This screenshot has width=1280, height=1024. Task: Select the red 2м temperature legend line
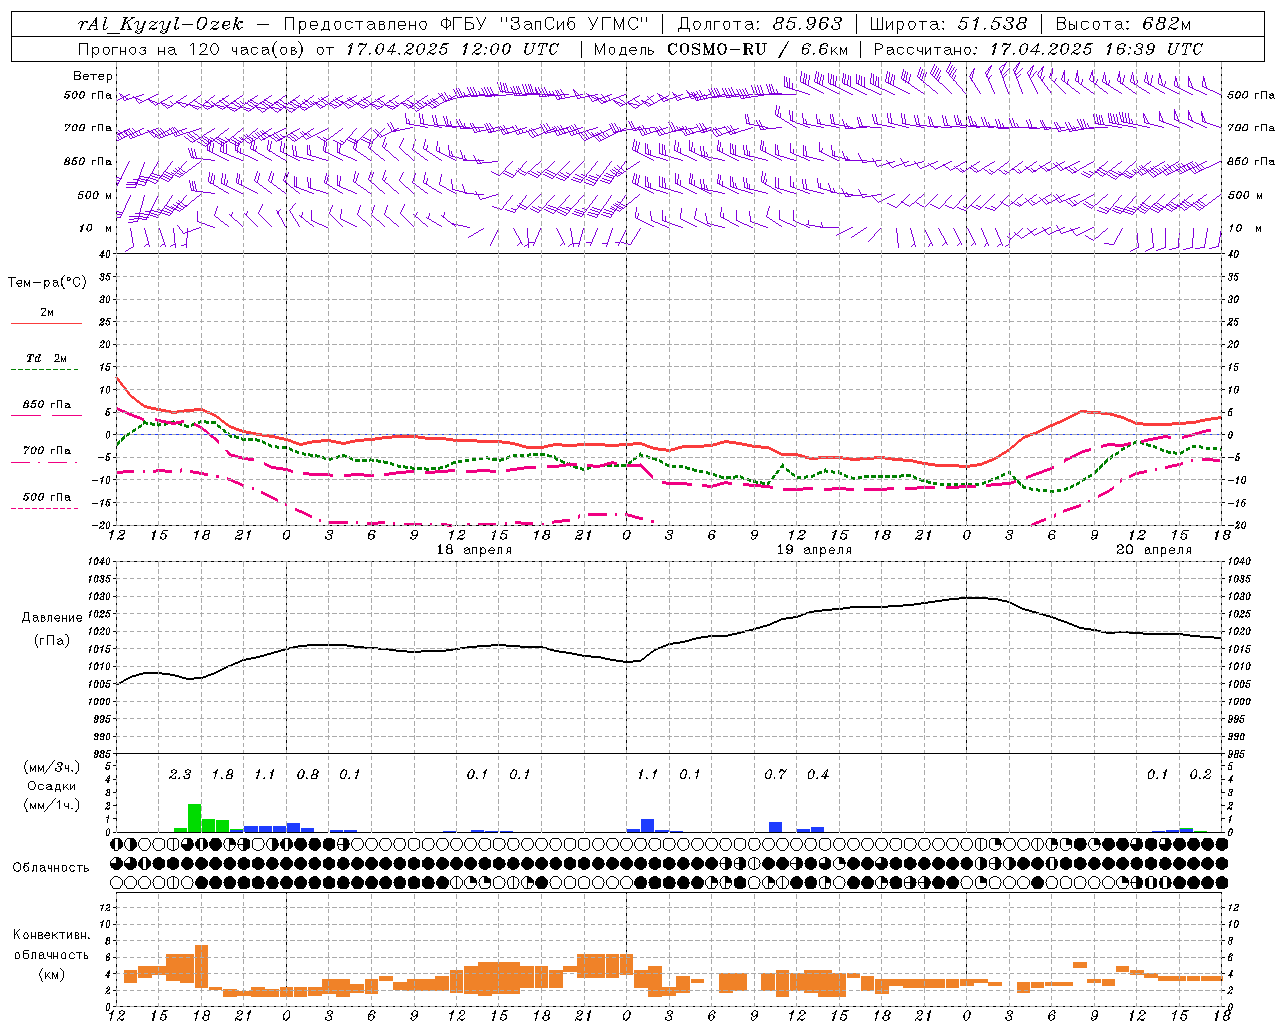click(46, 323)
